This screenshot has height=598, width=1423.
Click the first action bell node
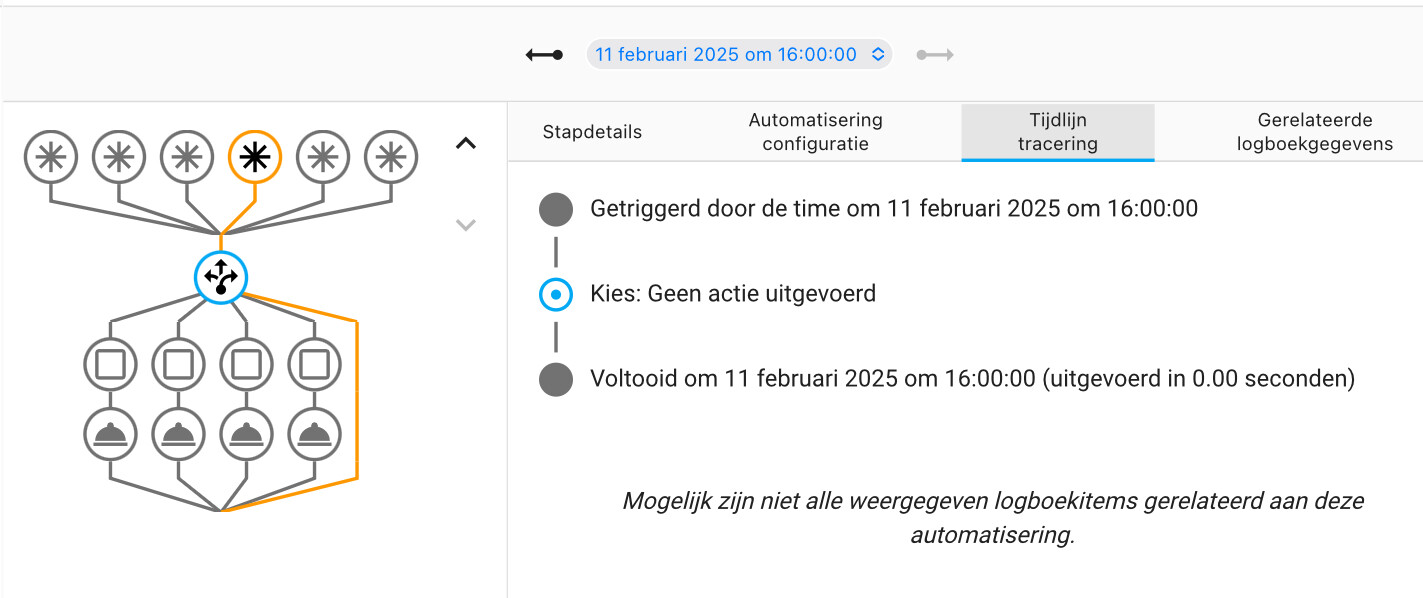[110, 434]
